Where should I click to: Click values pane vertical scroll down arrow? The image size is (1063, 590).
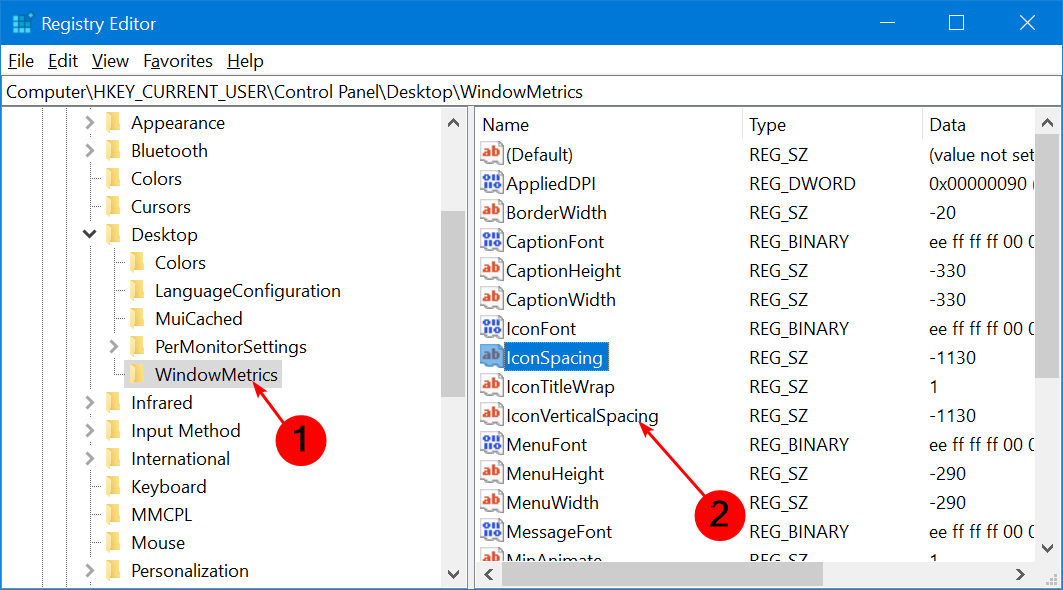point(1047,548)
